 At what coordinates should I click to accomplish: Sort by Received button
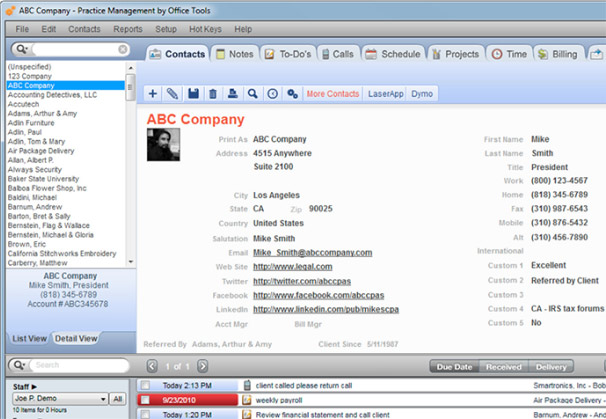pyautogui.click(x=504, y=366)
